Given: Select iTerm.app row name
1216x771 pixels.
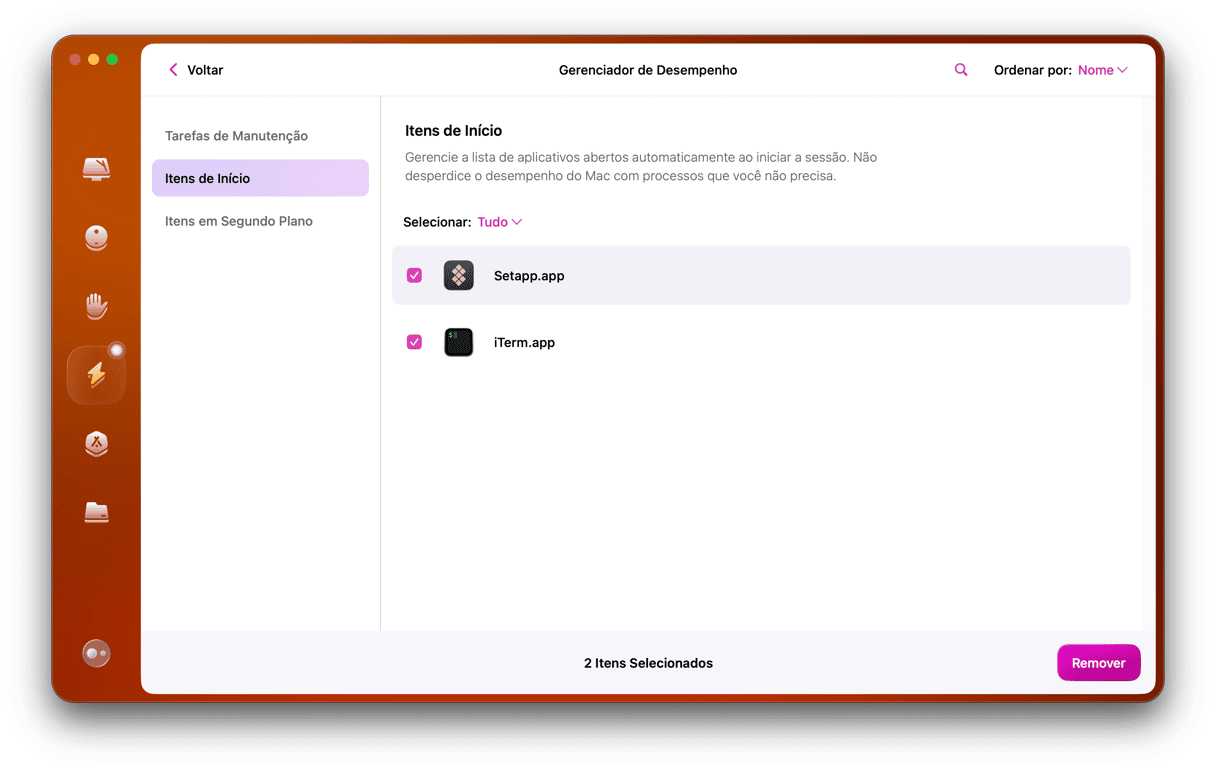Looking at the screenshot, I should [524, 342].
